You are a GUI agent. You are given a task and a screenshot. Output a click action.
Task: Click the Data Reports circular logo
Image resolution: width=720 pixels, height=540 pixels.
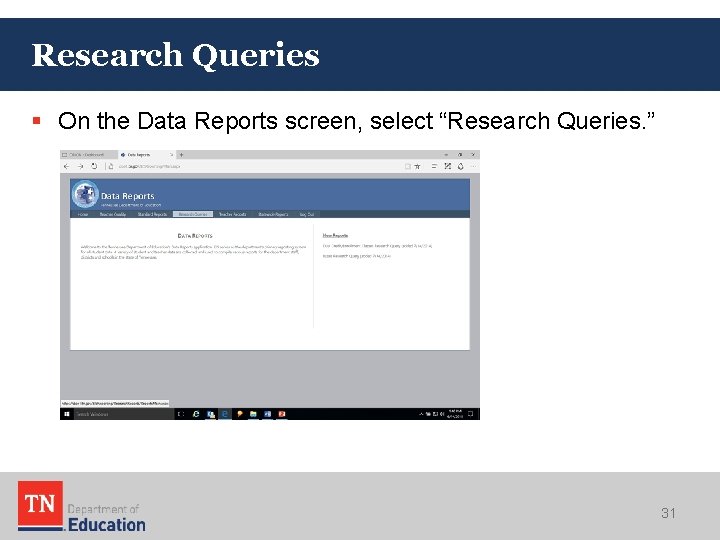coord(85,194)
